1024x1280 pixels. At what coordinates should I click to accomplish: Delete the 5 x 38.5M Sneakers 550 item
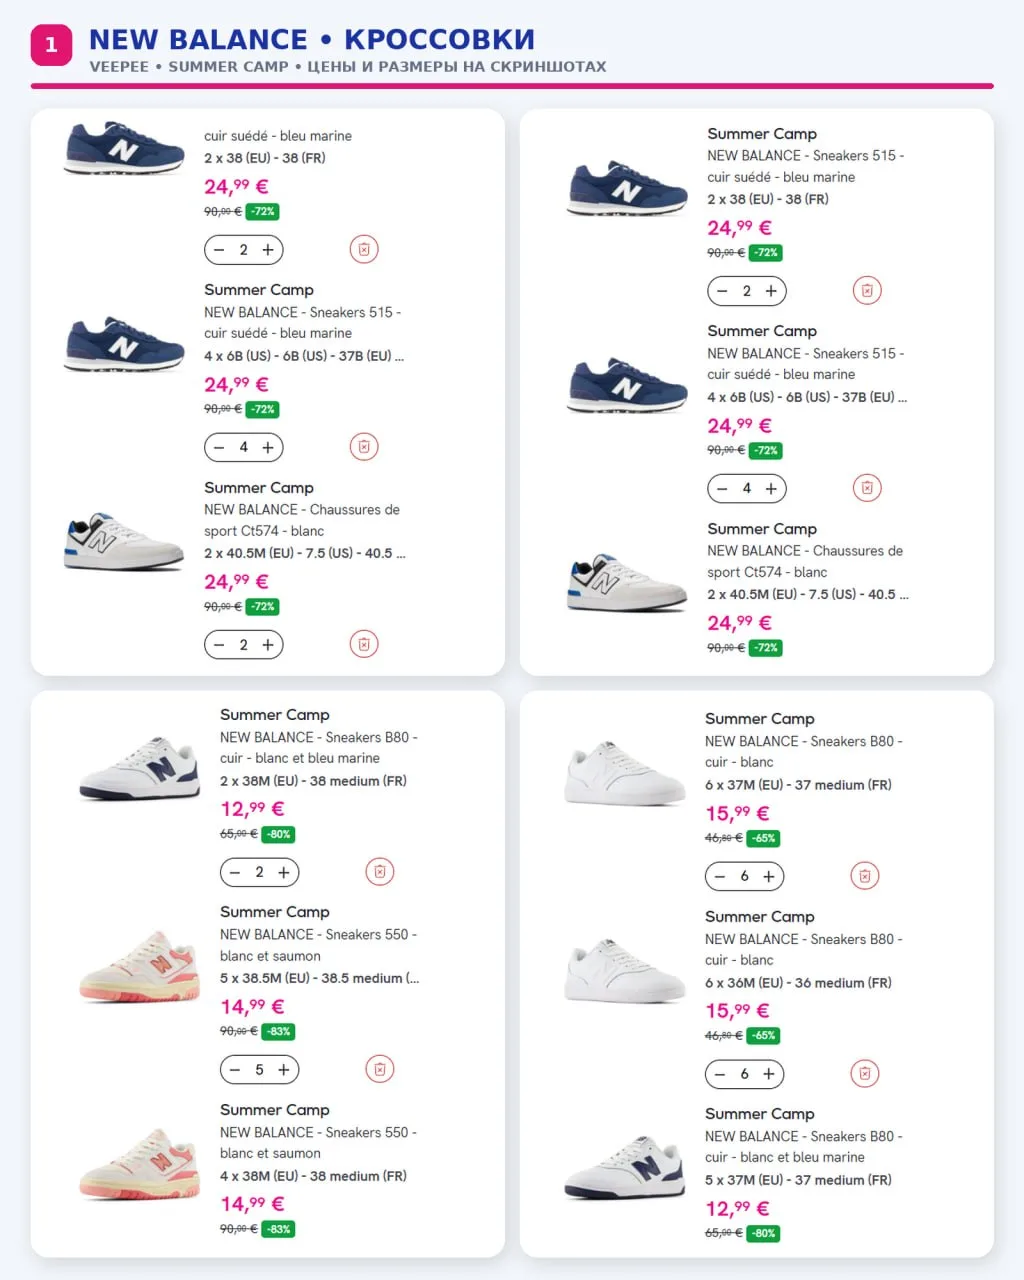click(380, 1069)
